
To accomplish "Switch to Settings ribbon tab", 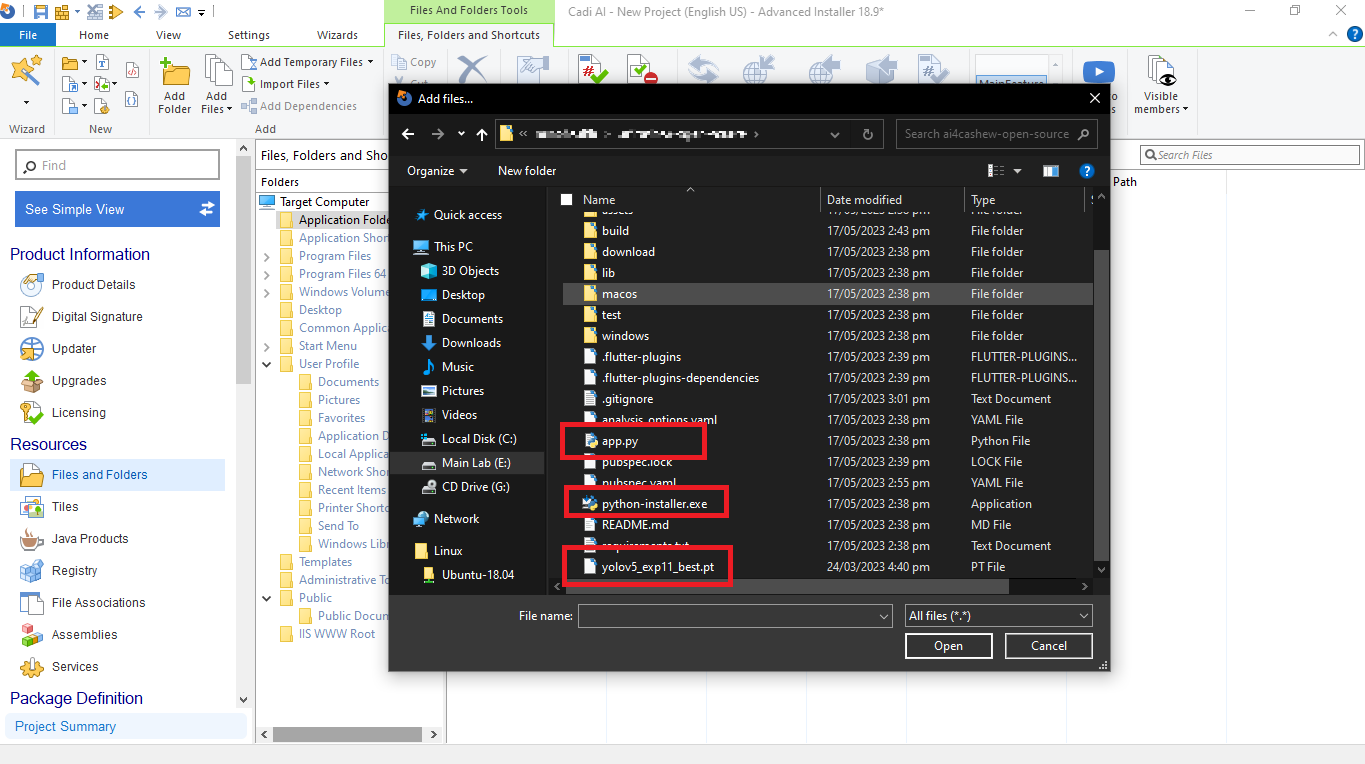I will (x=249, y=35).
